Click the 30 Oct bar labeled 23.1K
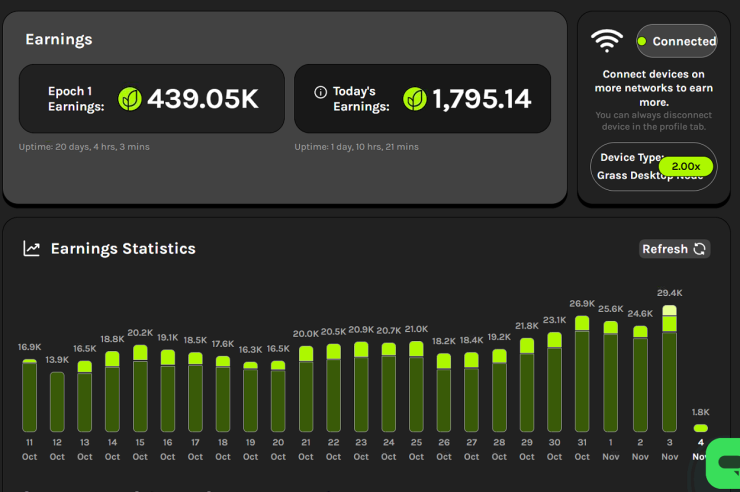Screen dimensions: 740x492 click(555, 382)
